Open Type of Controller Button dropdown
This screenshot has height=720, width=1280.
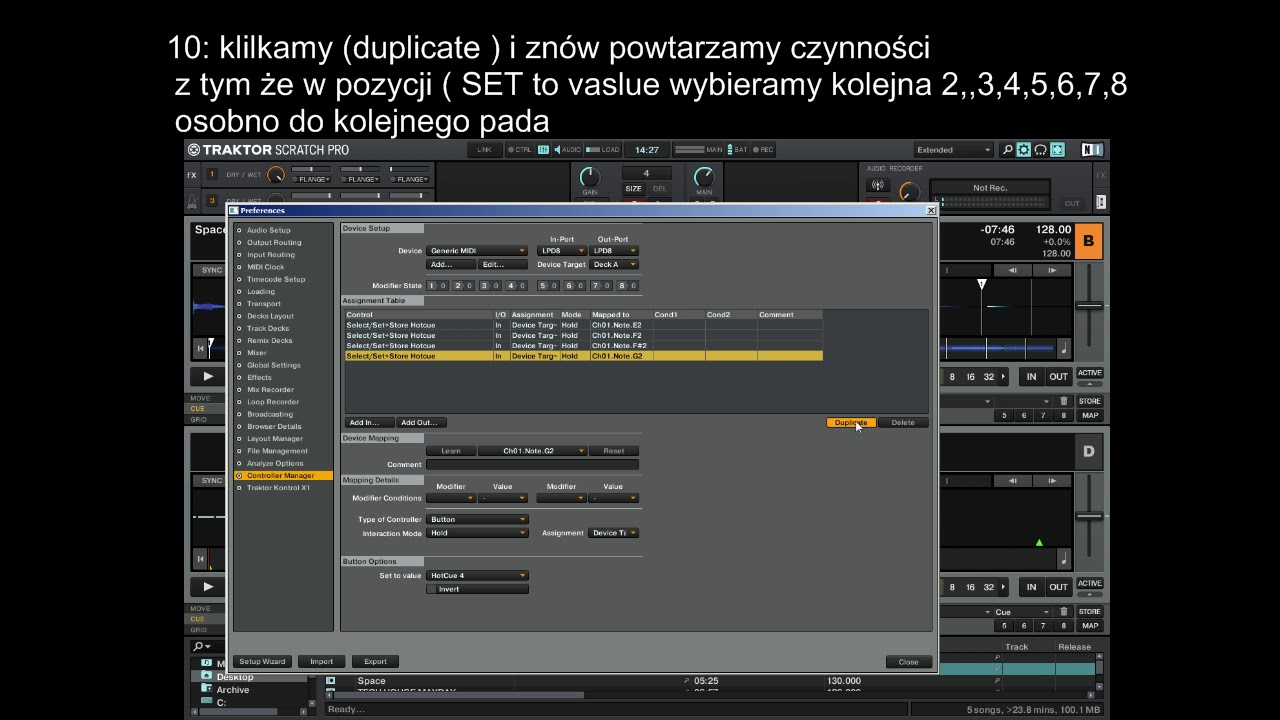click(477, 520)
